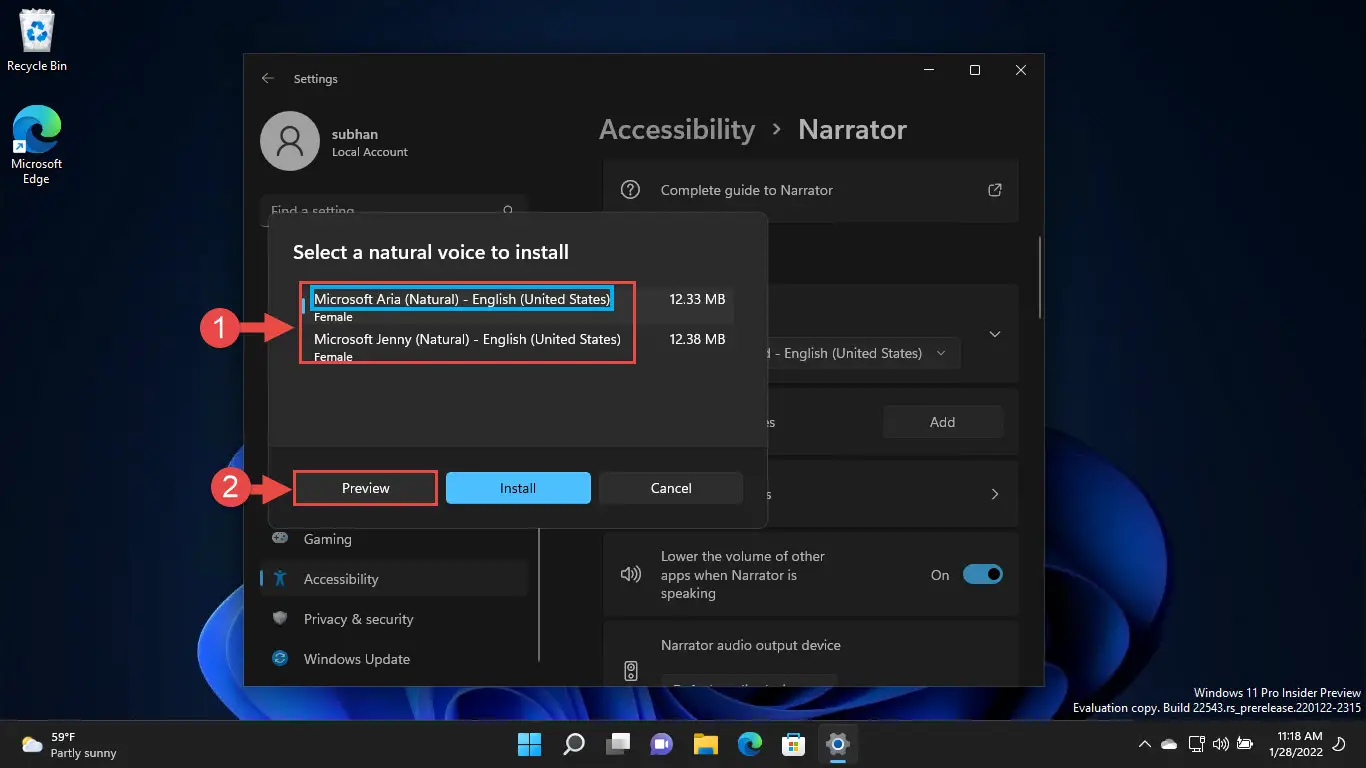Click the speaker icon beside Lower the volume
This screenshot has width=1366, height=768.
[x=630, y=575]
